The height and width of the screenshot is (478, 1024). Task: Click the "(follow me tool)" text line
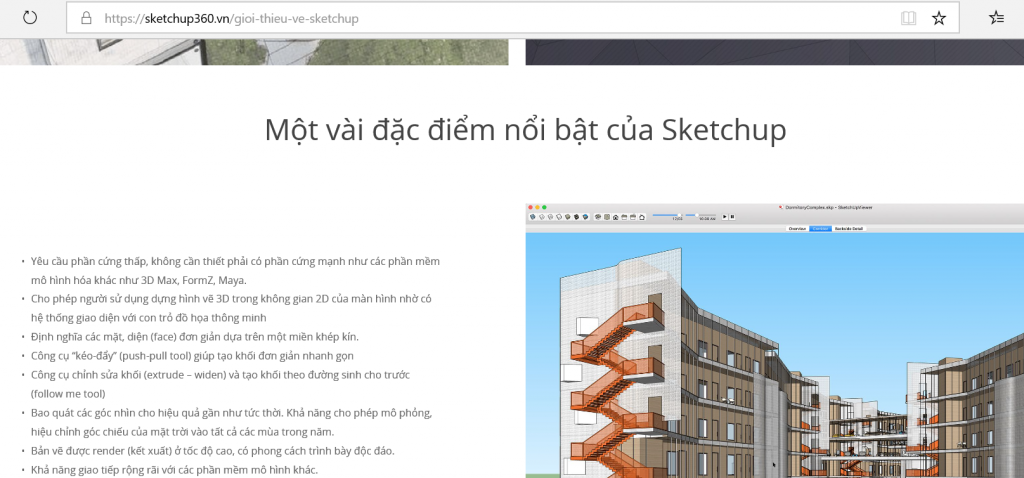(68, 394)
